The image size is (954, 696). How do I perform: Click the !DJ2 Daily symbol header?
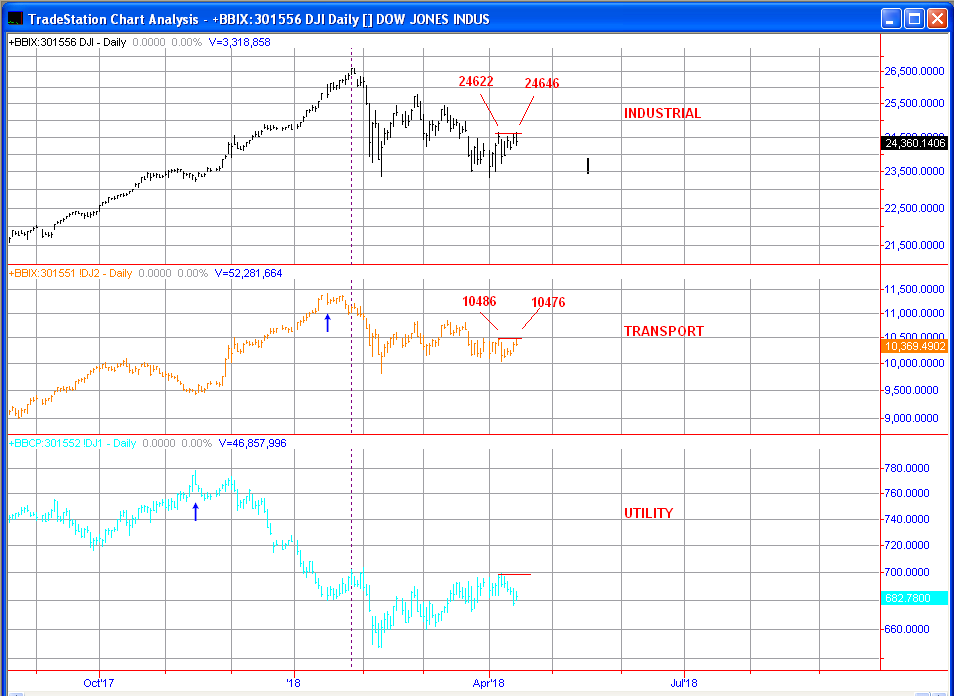coord(70,273)
